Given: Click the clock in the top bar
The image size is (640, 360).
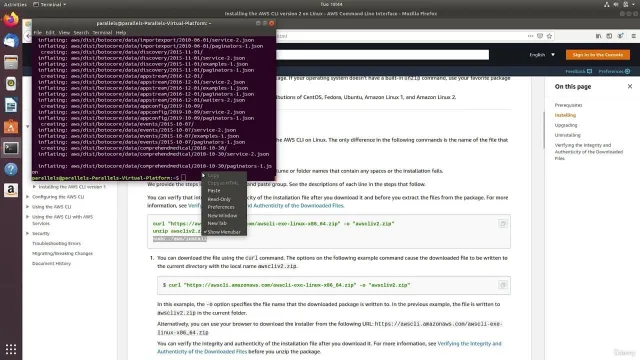Looking at the screenshot, I should 331,4.
